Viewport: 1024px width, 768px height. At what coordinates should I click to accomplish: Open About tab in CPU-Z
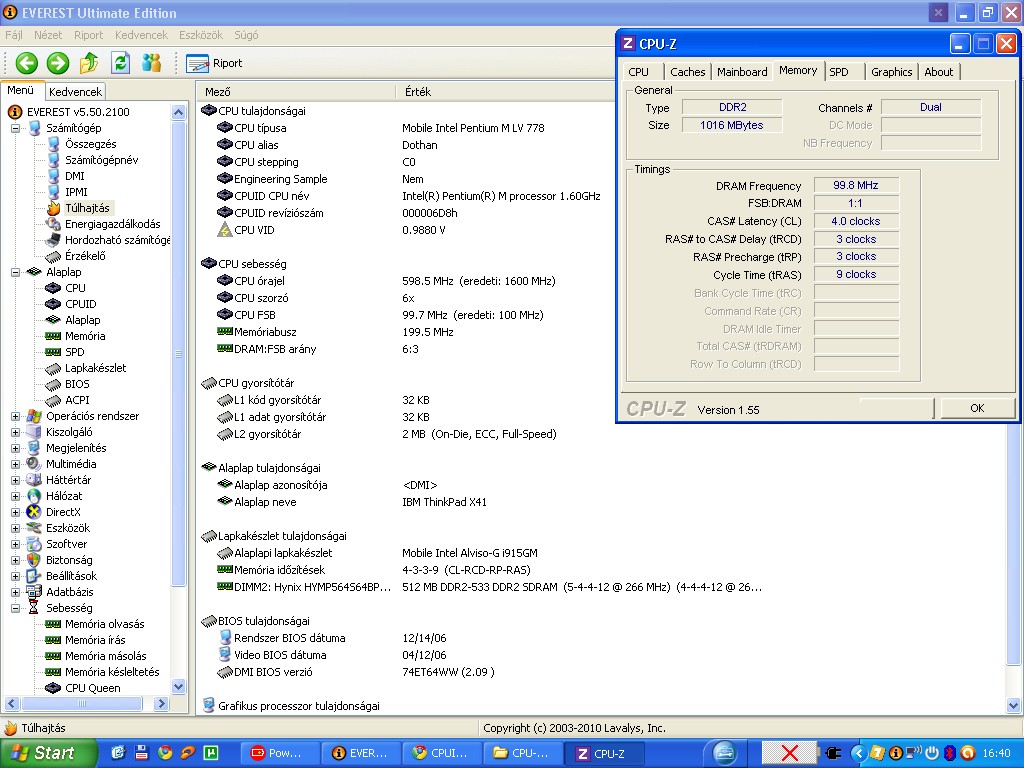pos(938,72)
